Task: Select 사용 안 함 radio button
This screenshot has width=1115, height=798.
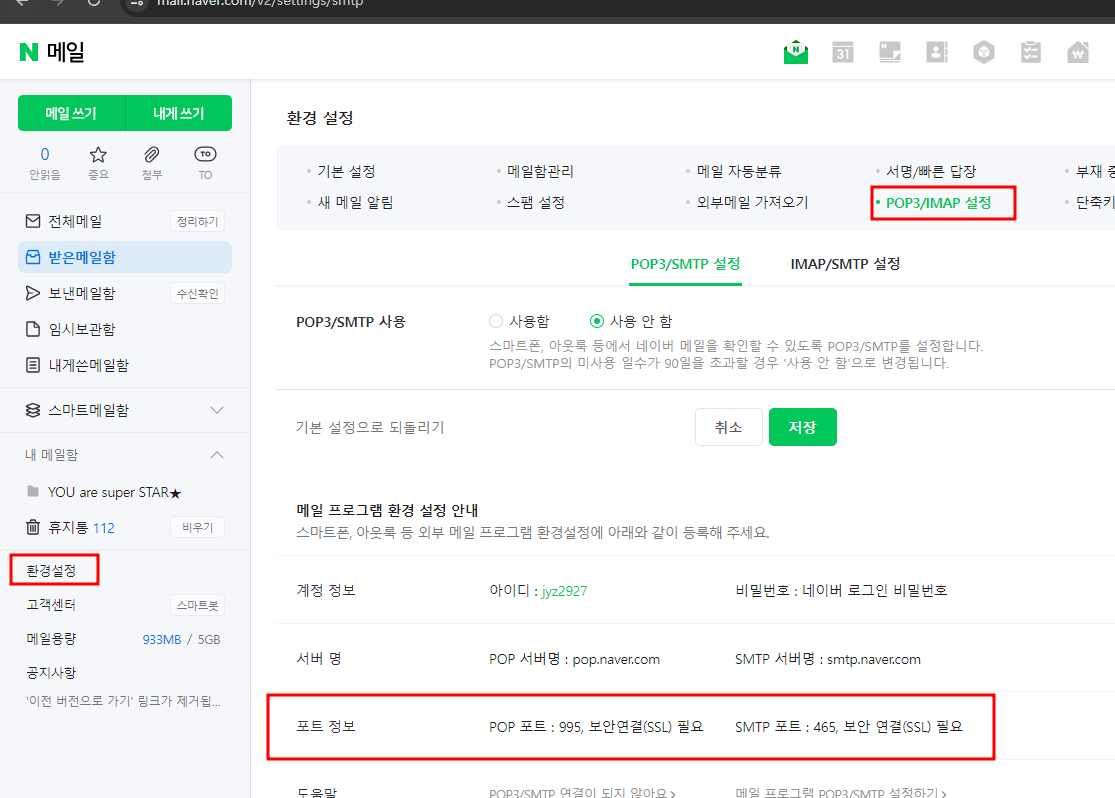Action: point(597,321)
